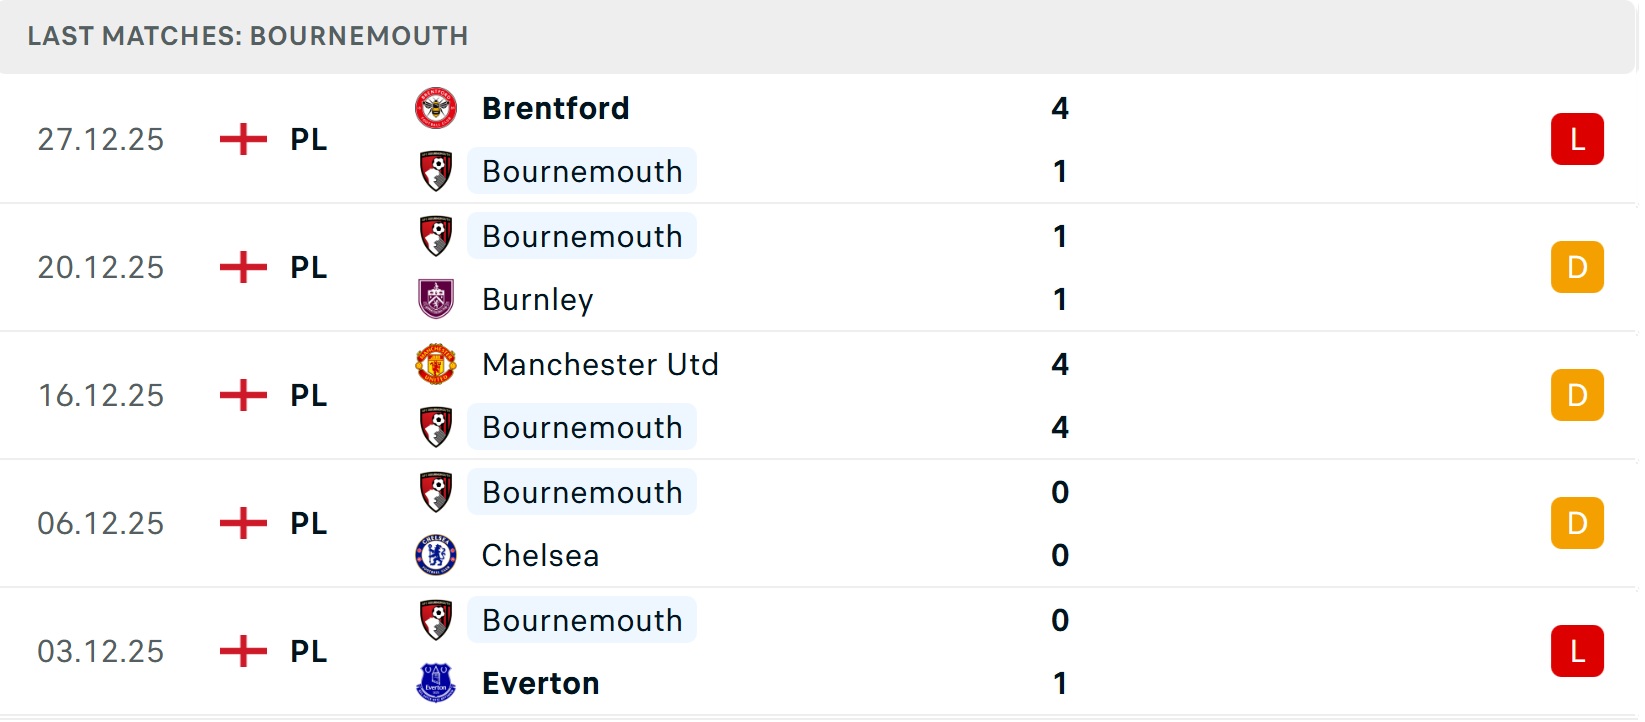The height and width of the screenshot is (722, 1645).
Task: Click the red L badge for Everton match
Action: [1576, 651]
